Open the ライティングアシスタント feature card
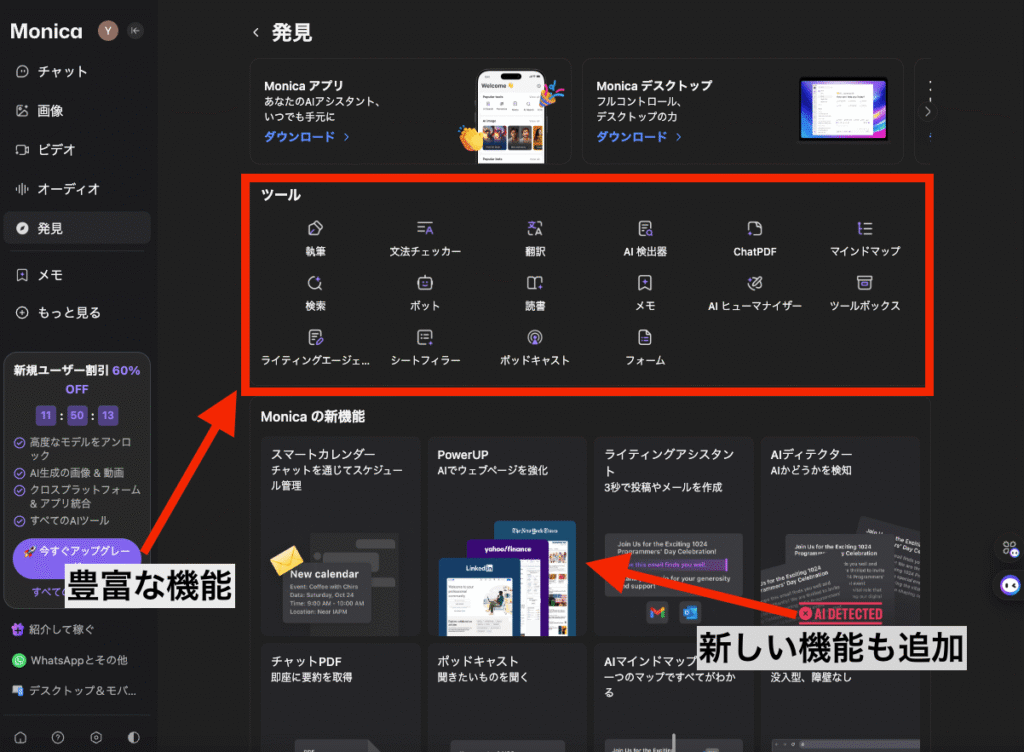 tap(673, 536)
